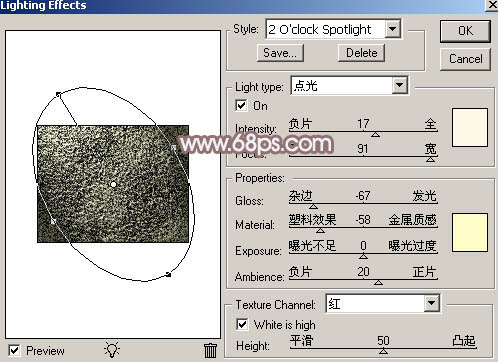Click the Material value -58
498x362 pixels.
click(x=363, y=220)
